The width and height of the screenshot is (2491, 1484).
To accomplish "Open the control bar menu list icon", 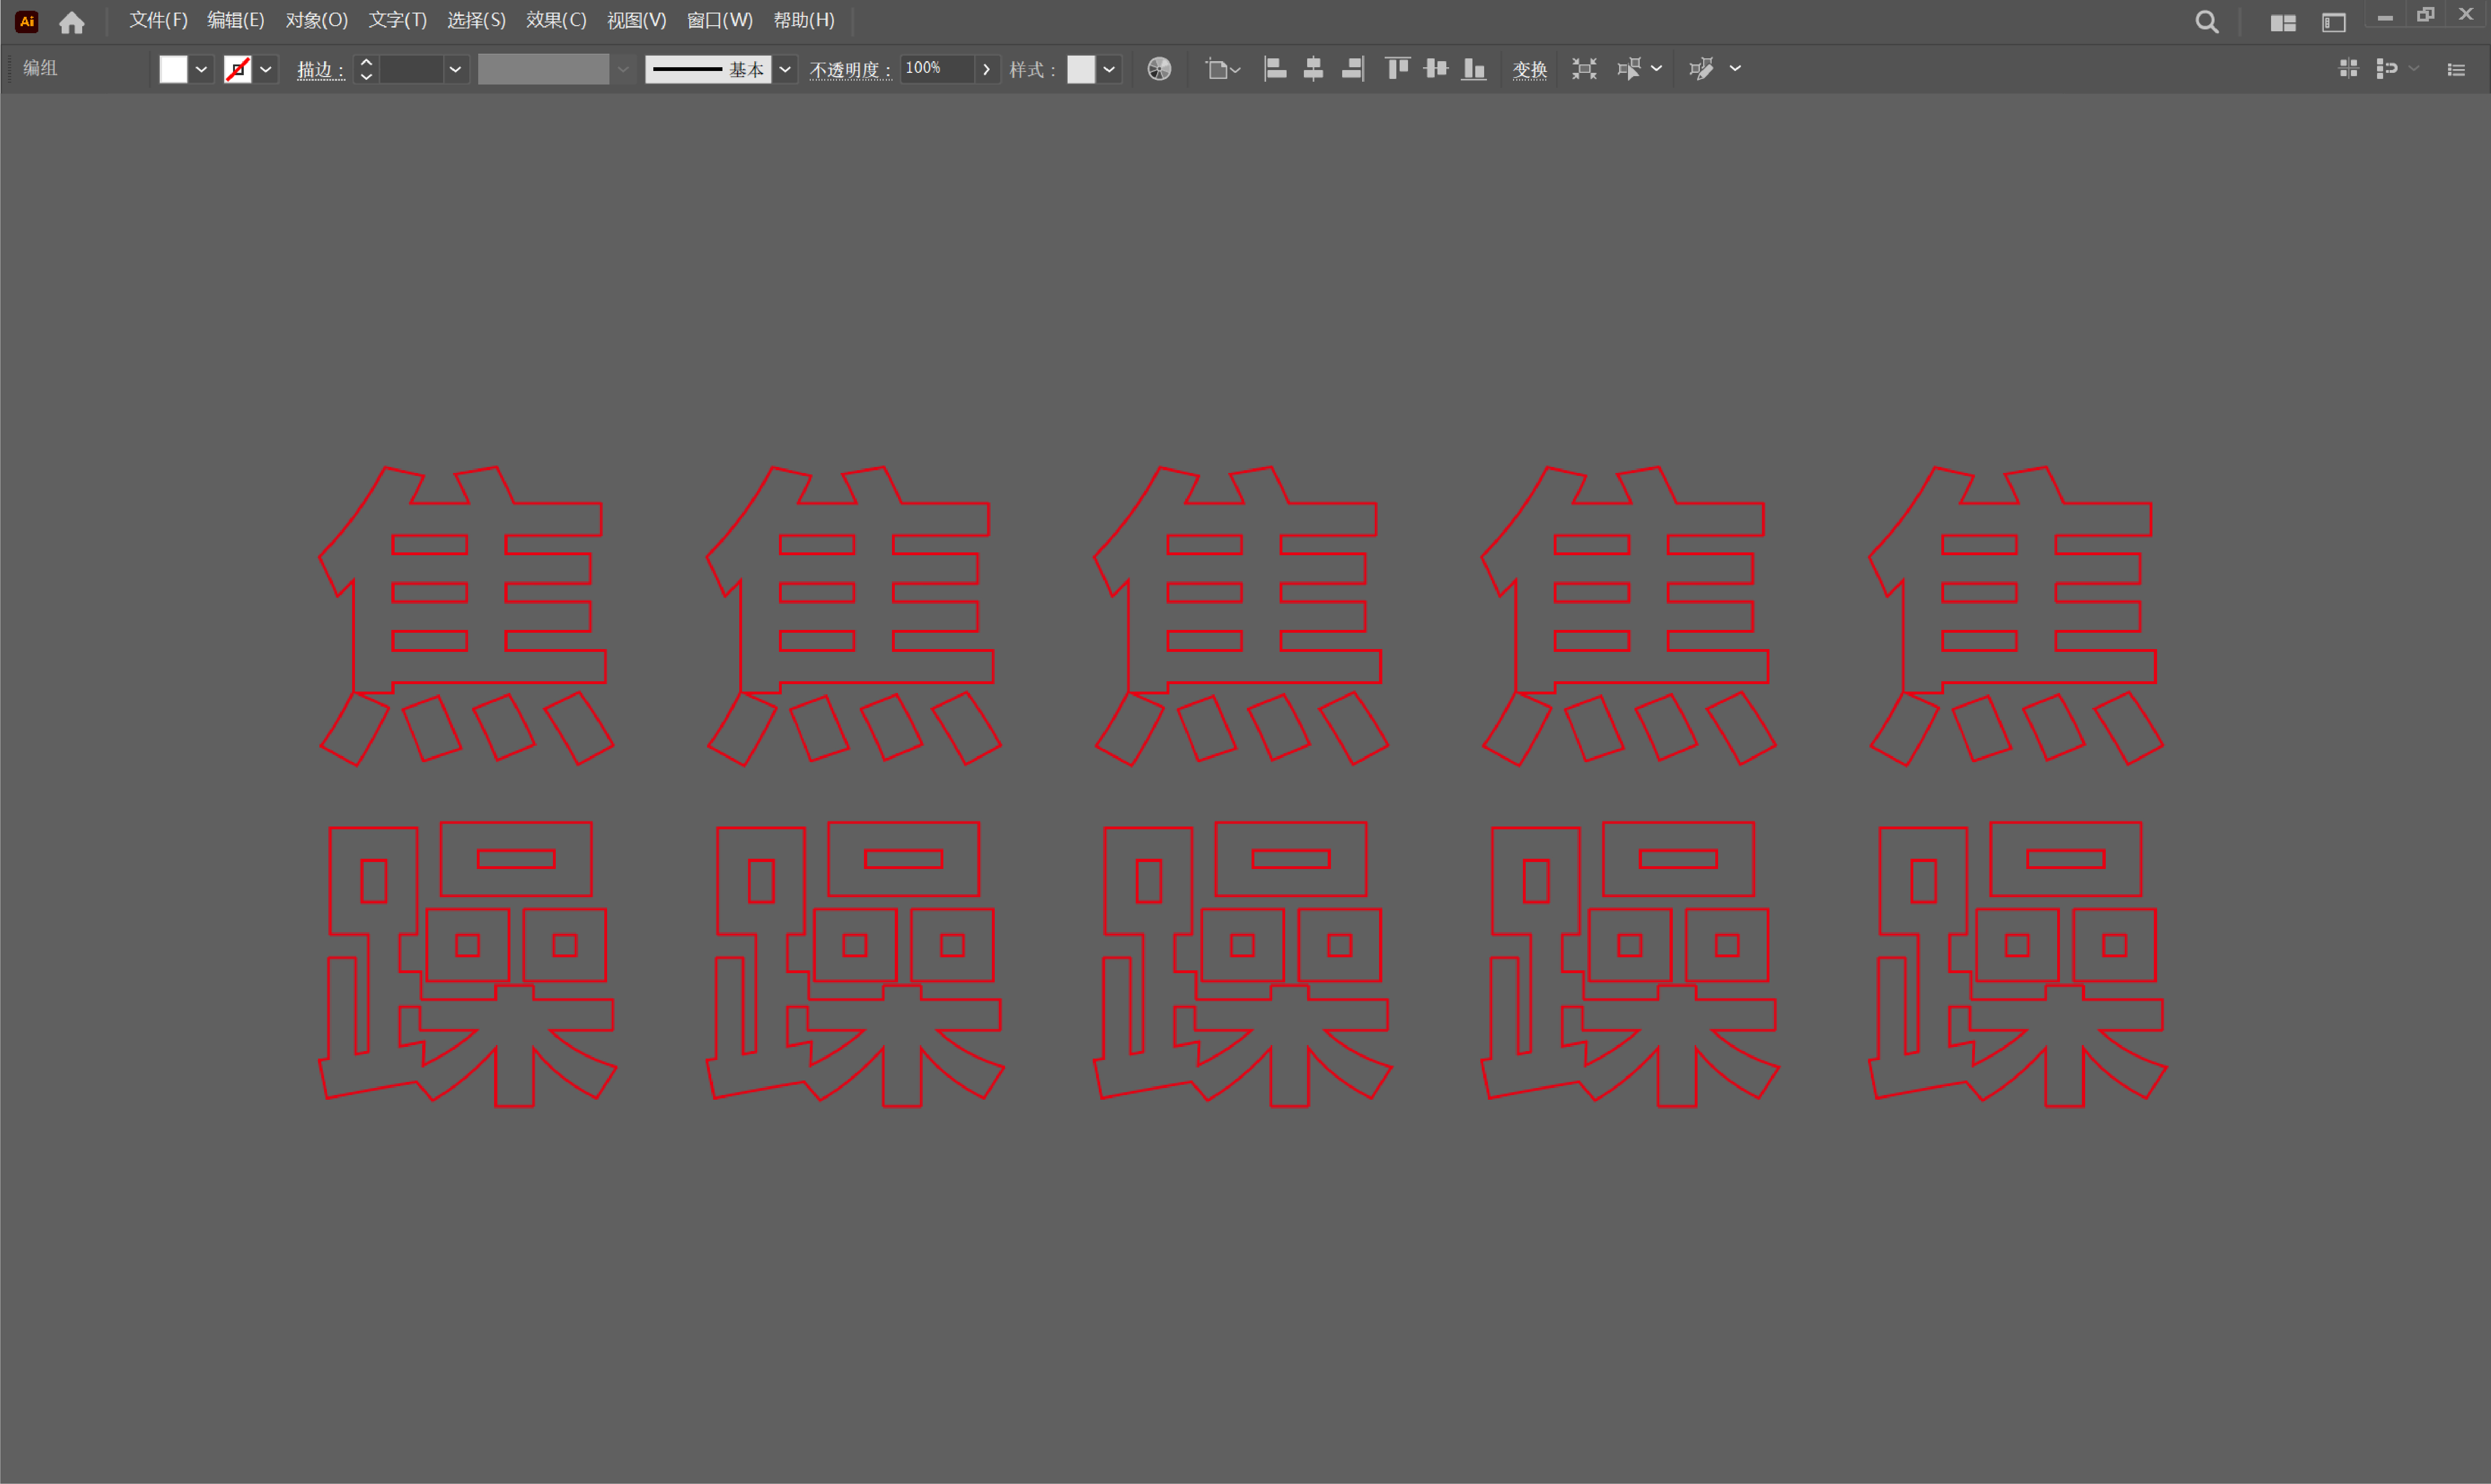I will coord(2456,69).
